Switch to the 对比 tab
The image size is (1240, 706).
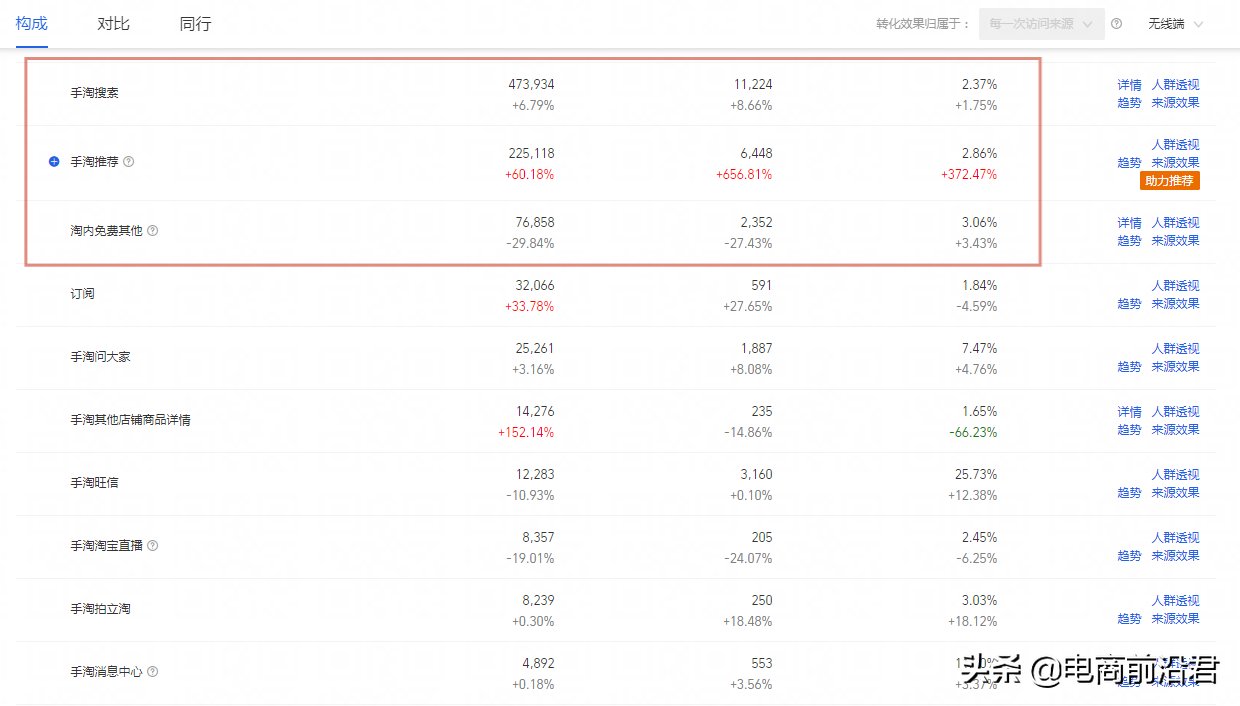[x=114, y=24]
